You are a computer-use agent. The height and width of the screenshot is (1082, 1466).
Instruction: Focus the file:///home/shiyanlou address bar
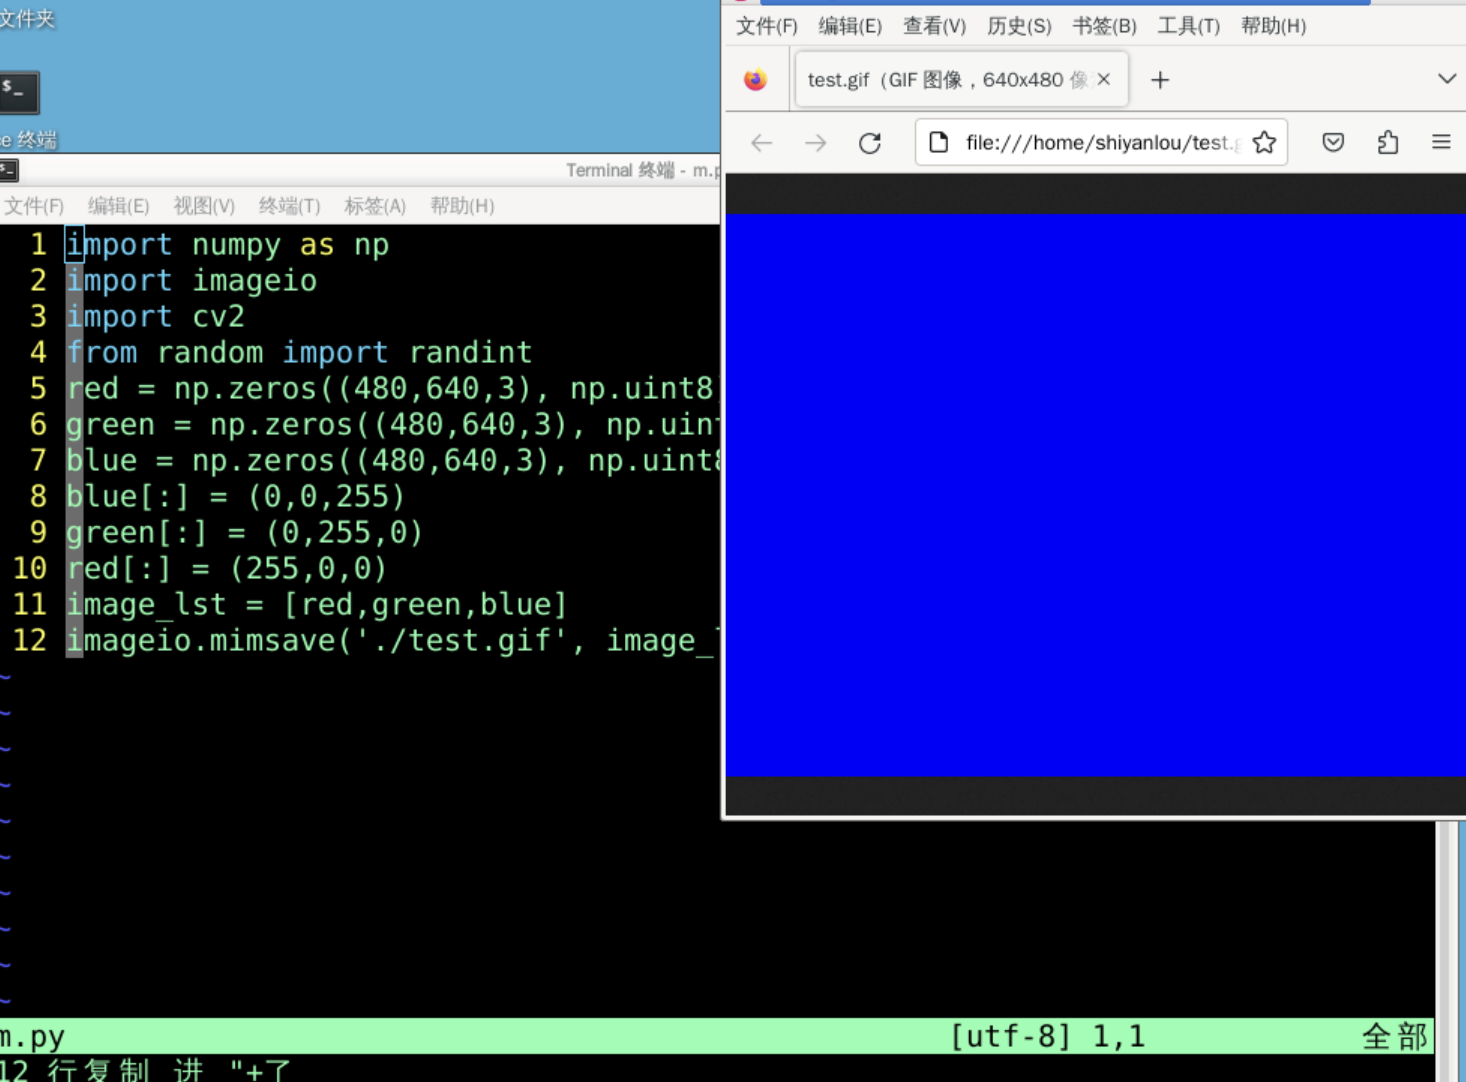(1100, 143)
